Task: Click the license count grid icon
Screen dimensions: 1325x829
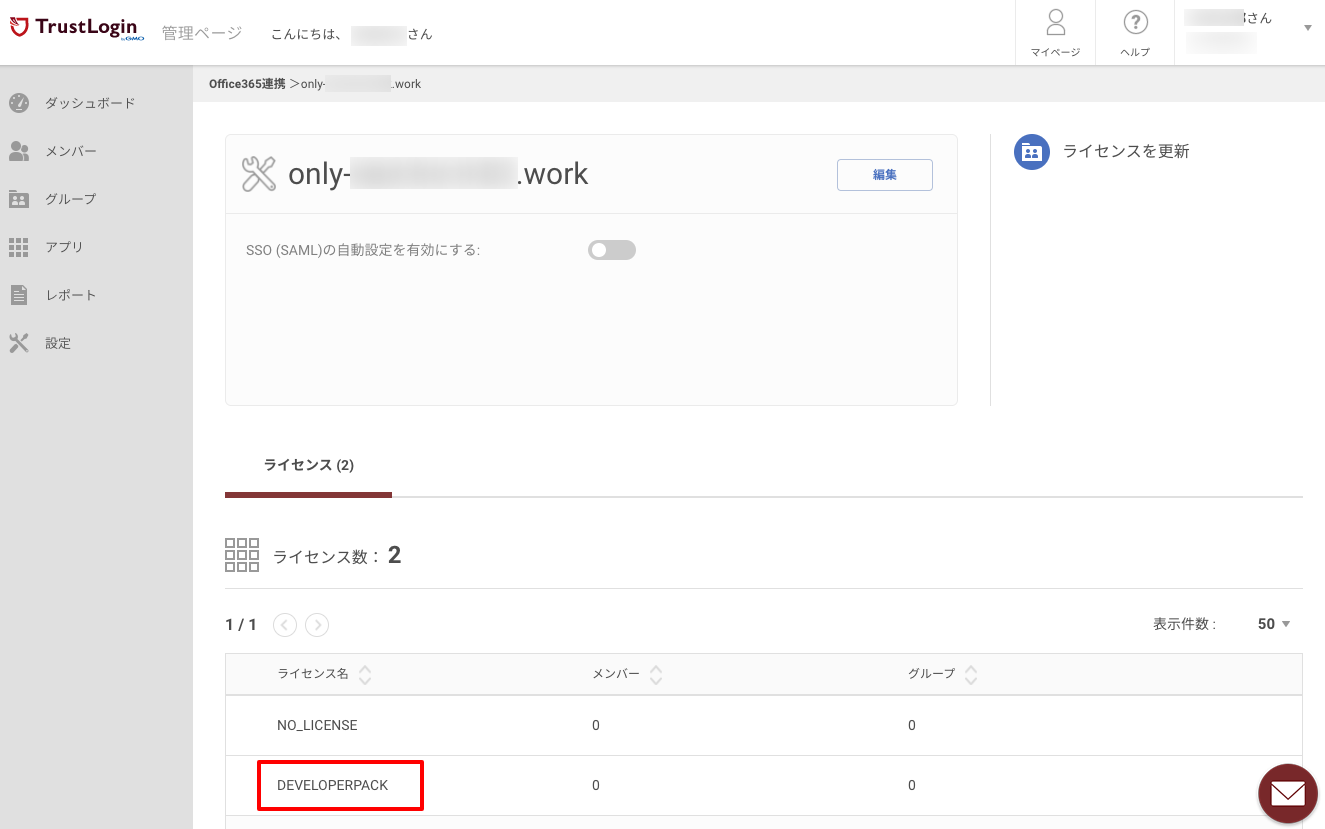Action: pyautogui.click(x=242, y=555)
